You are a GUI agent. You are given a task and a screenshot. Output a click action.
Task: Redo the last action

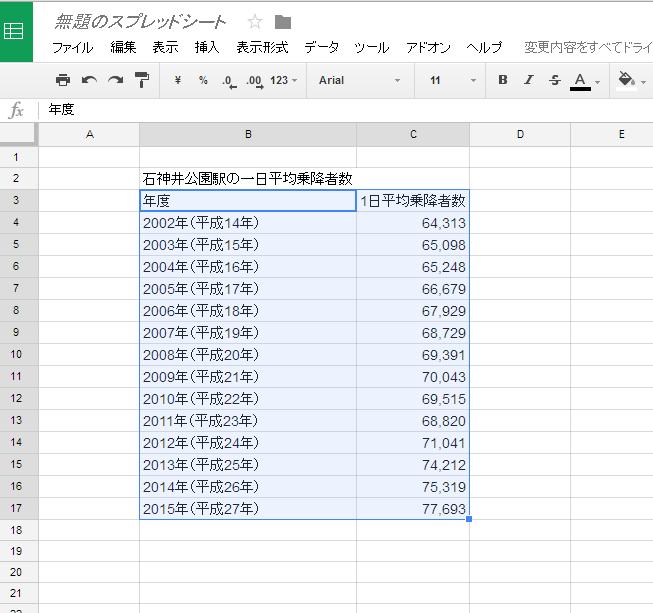click(x=115, y=80)
